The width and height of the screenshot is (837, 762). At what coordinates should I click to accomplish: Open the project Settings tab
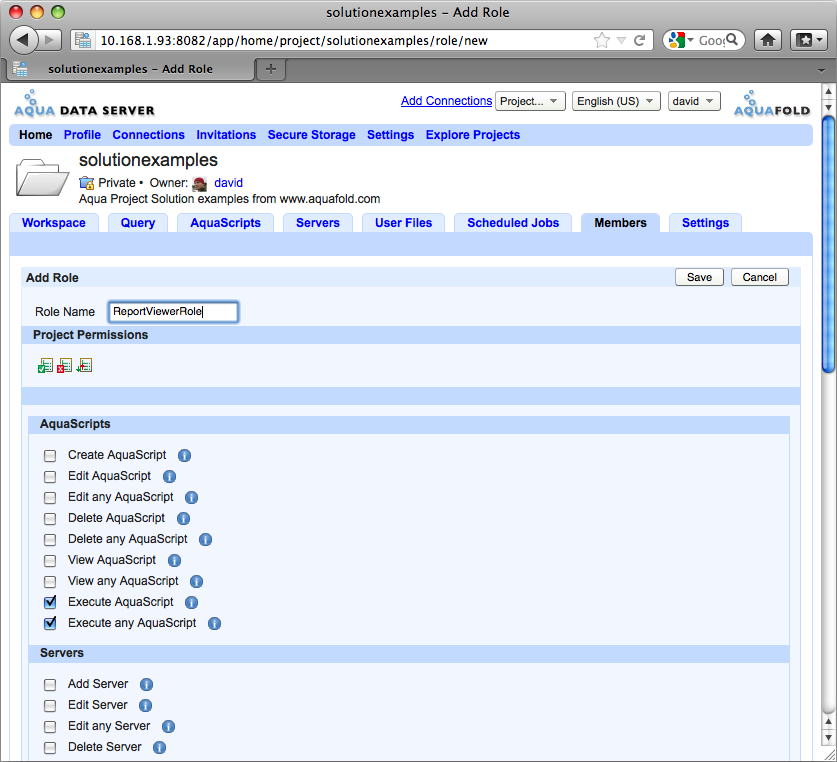tap(705, 223)
